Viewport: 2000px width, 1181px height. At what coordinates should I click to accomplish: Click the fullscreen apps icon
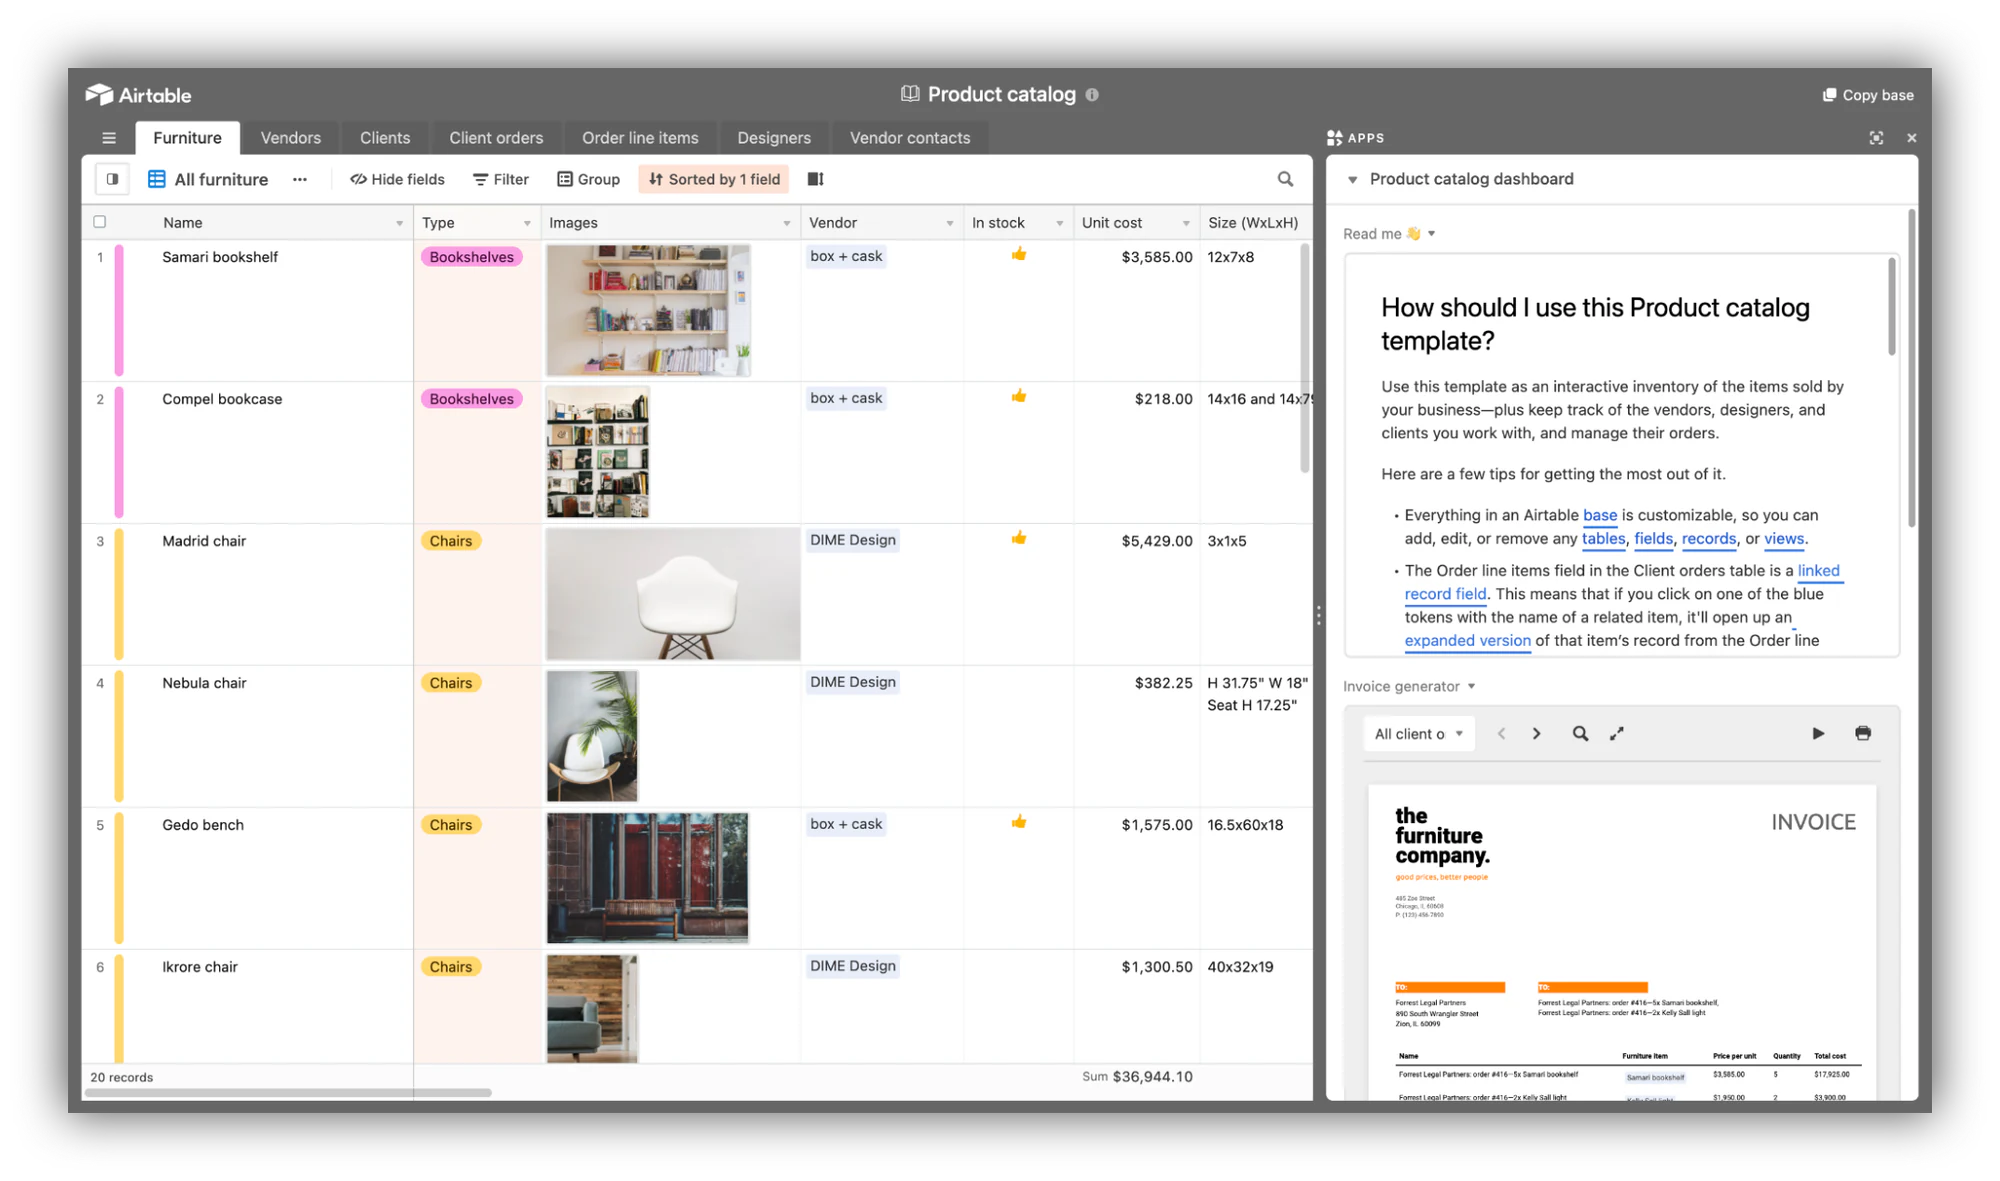pyautogui.click(x=1876, y=138)
